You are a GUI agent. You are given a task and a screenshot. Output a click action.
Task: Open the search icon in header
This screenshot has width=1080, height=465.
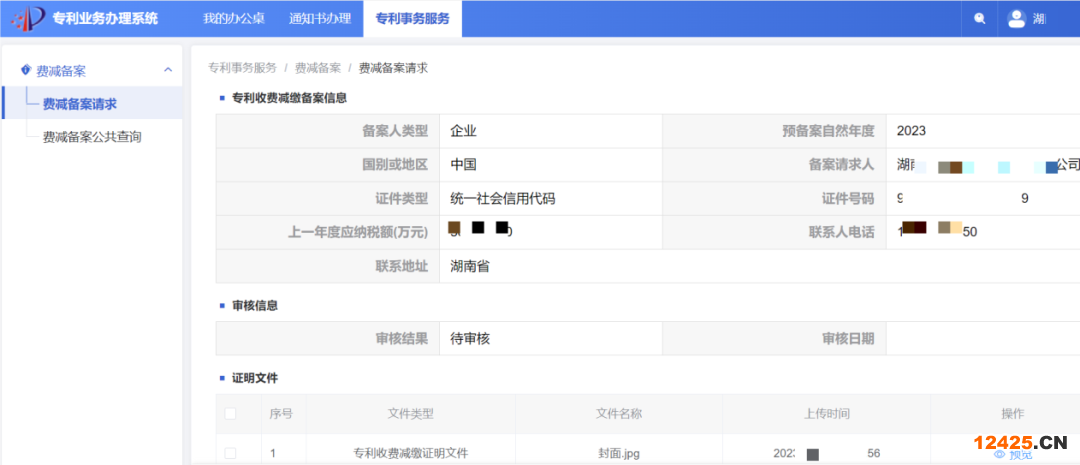pyautogui.click(x=979, y=19)
